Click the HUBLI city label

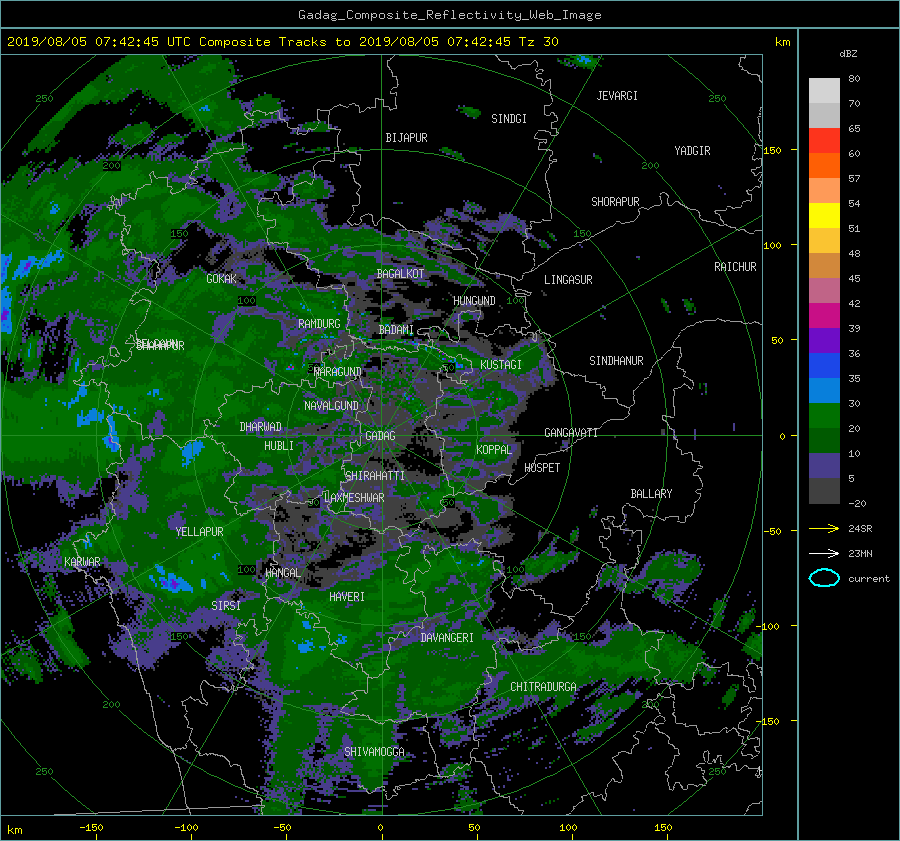click(278, 446)
